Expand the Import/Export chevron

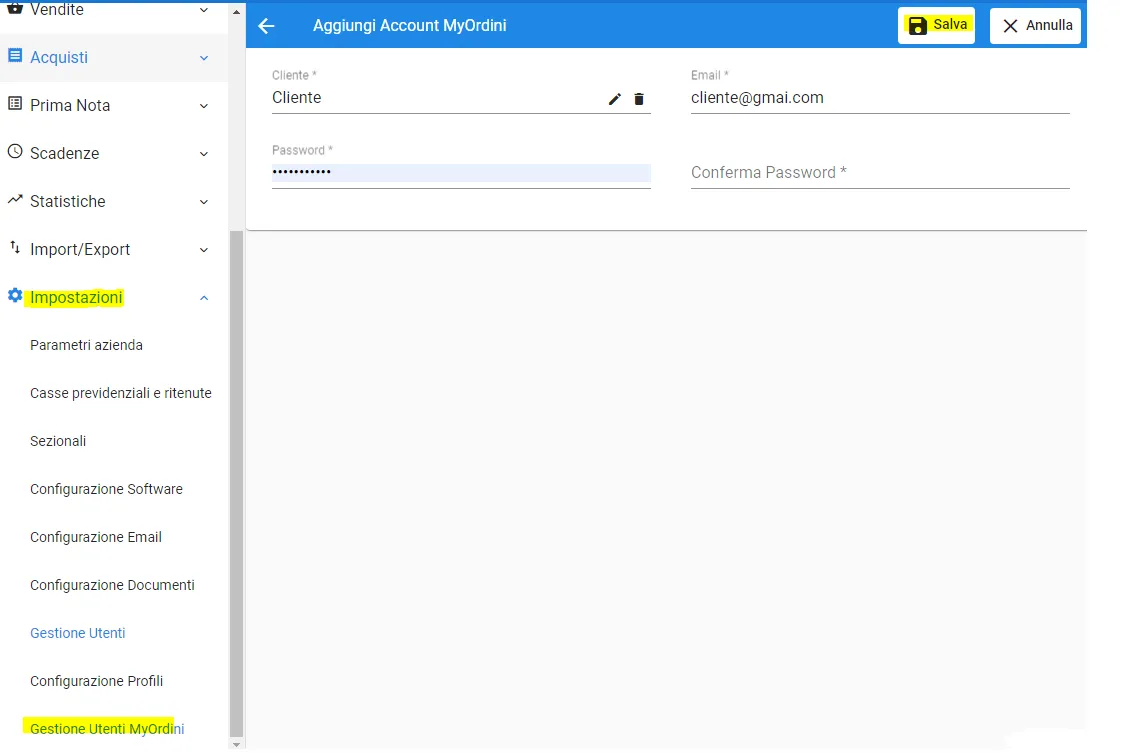pyautogui.click(x=204, y=250)
